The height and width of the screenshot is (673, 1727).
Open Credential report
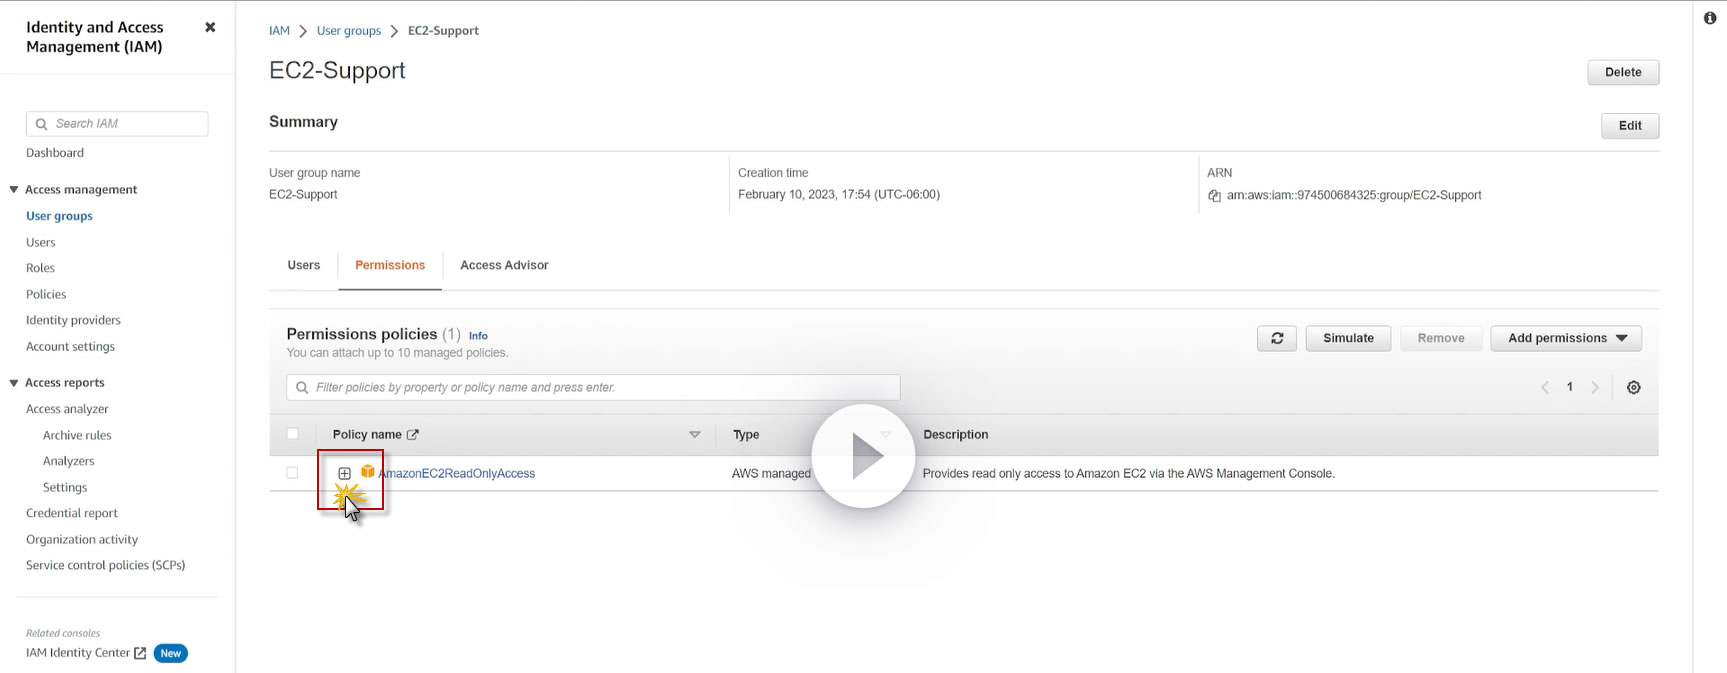click(x=72, y=513)
